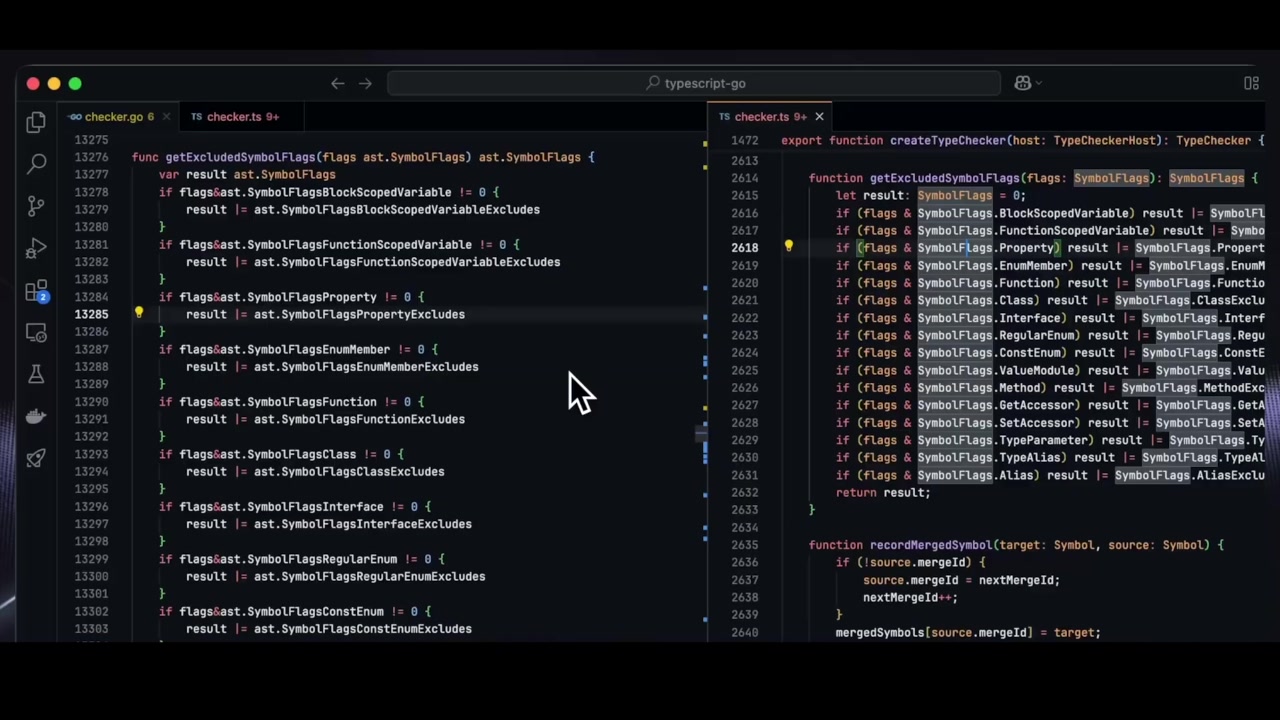Click result |= ast.SymbolFlagsFunctionExcludes line
The width and height of the screenshot is (1280, 720).
click(x=325, y=419)
